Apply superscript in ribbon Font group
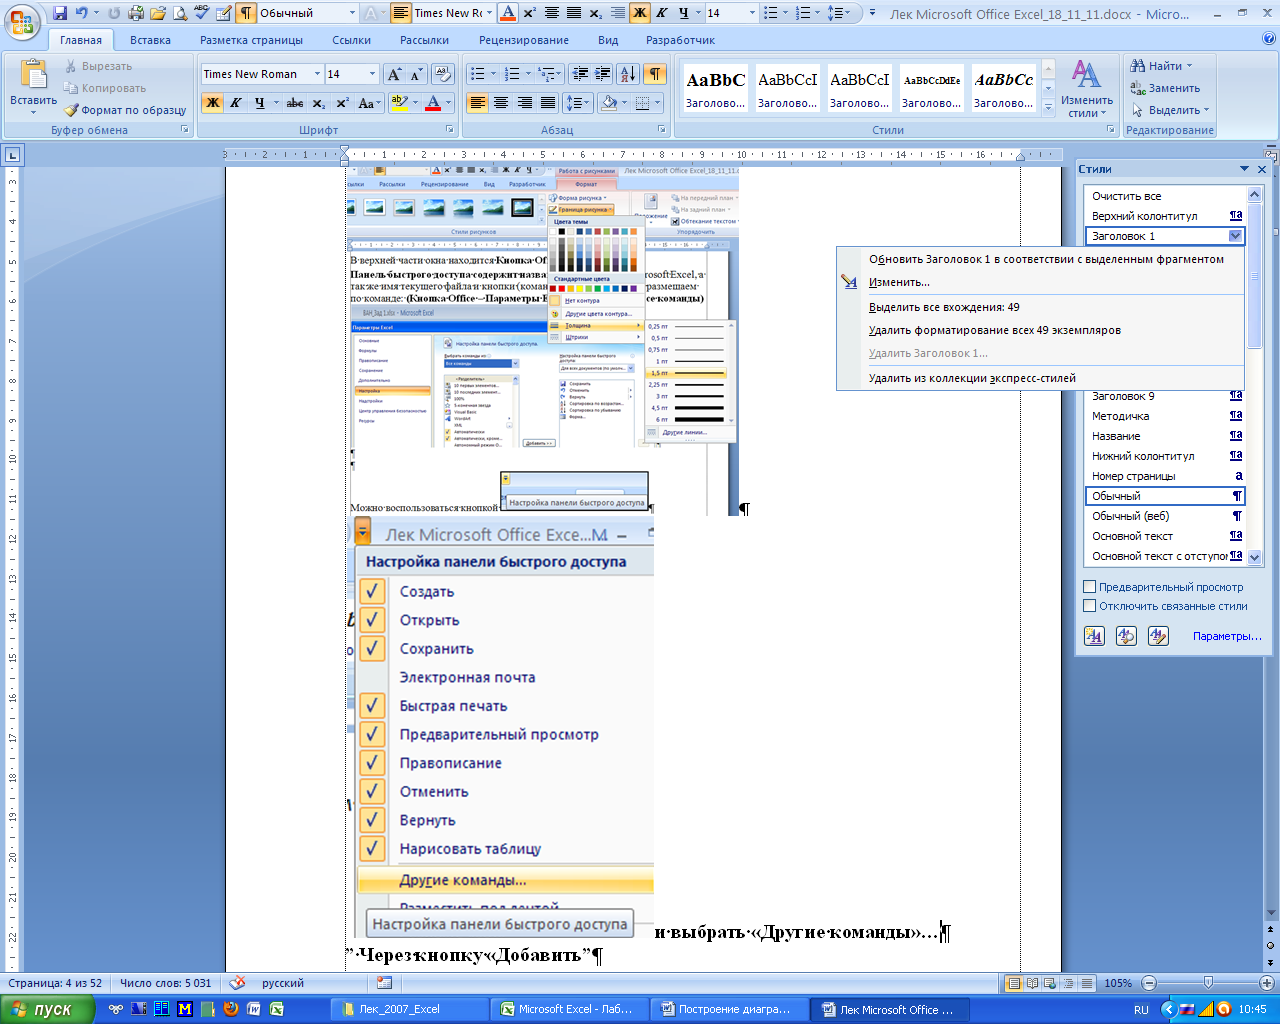The width and height of the screenshot is (1280, 1024). click(342, 103)
